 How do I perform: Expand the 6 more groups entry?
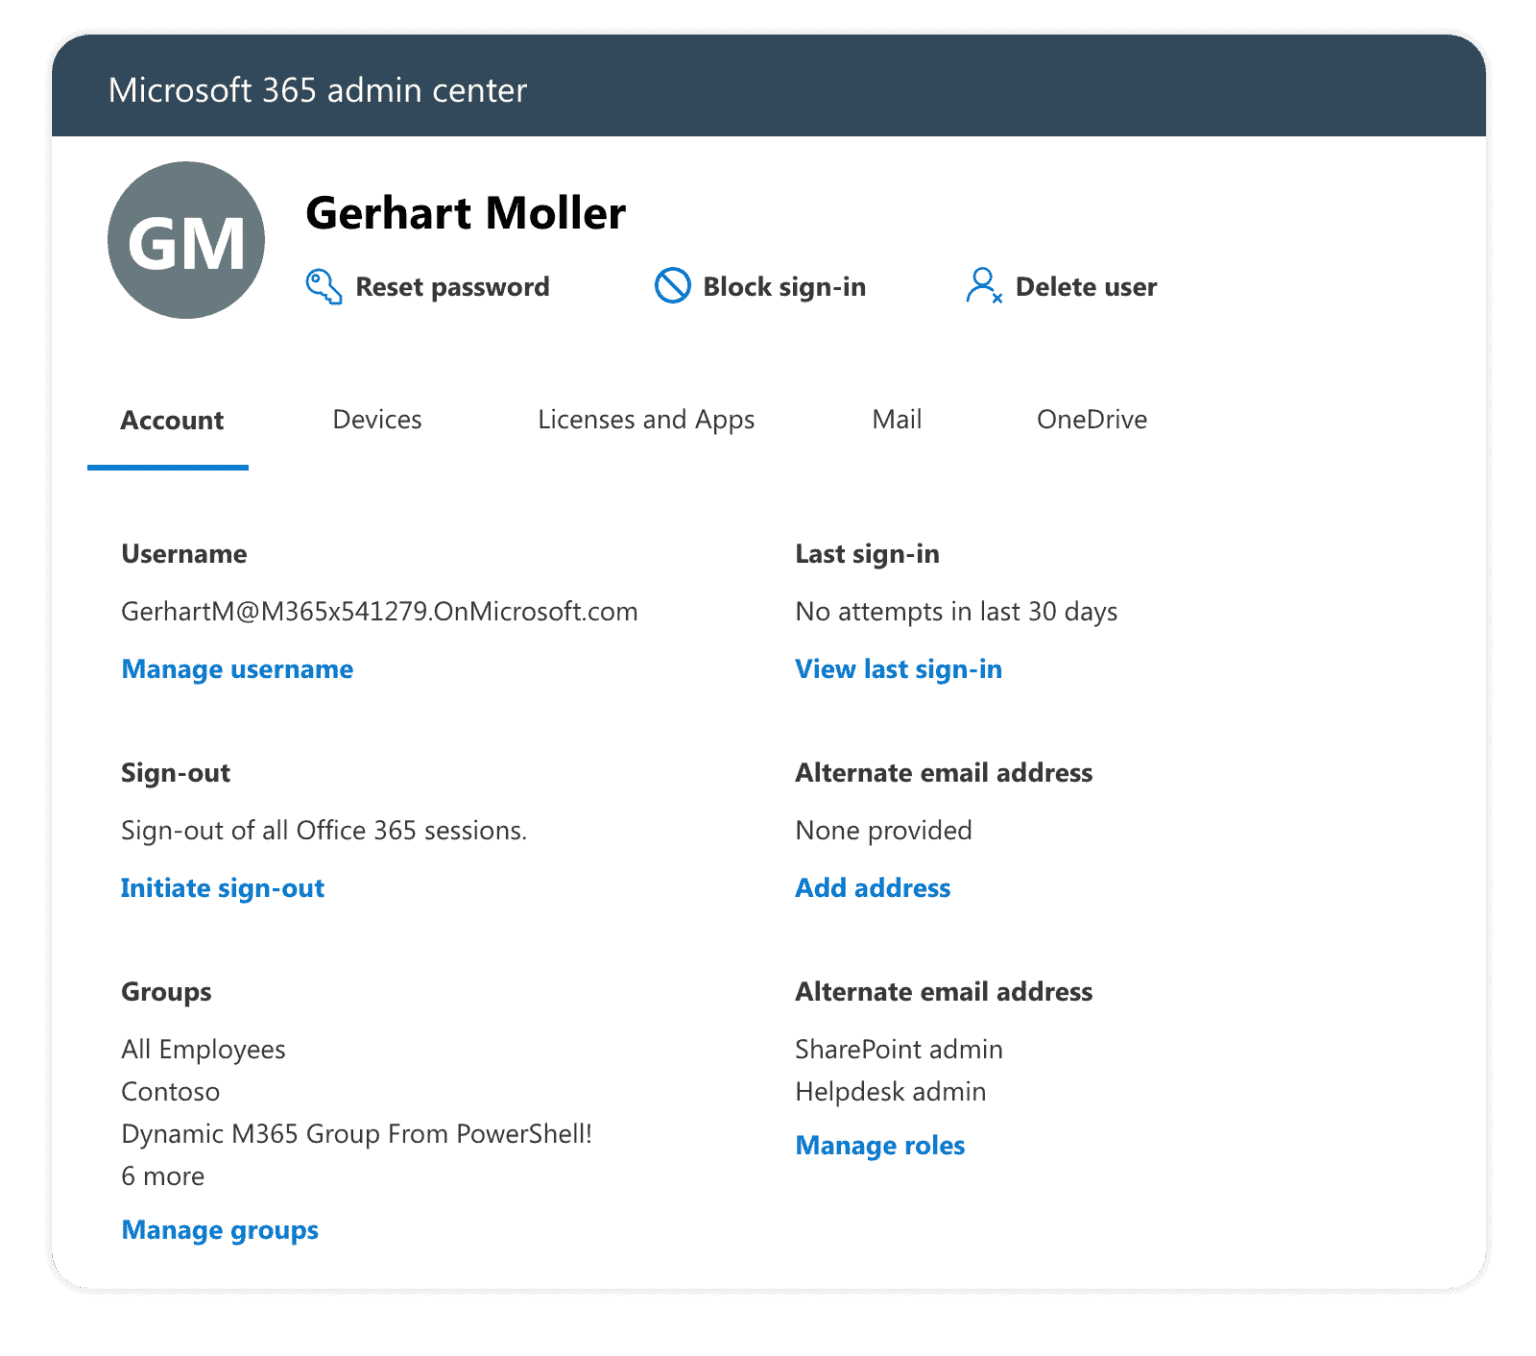tap(162, 1176)
